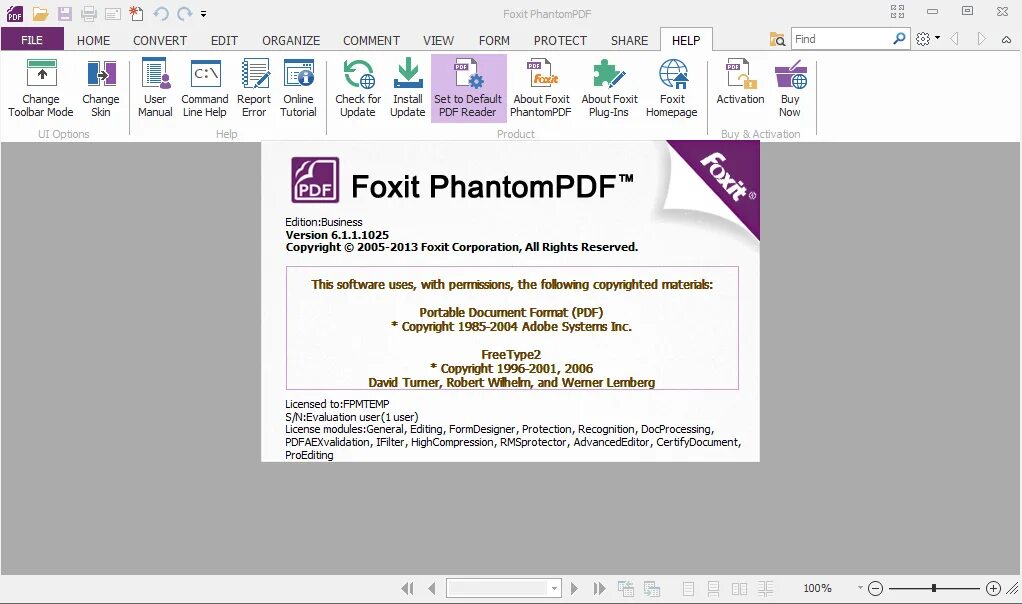
Task: Click the Foxit PDF logo in About box
Action: coord(315,180)
